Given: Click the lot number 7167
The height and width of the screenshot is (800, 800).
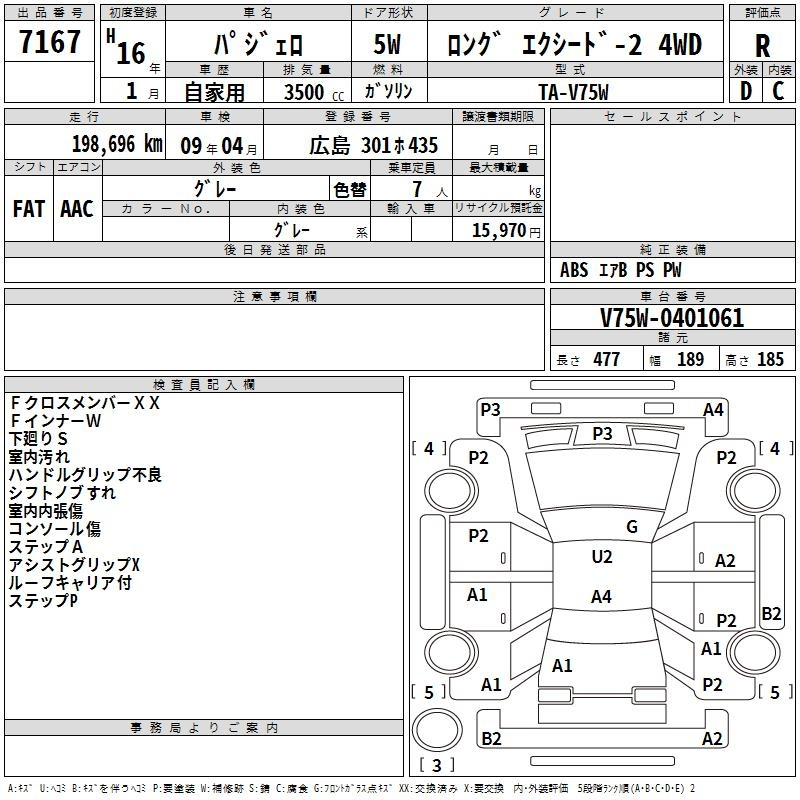Looking at the screenshot, I should (49, 42).
